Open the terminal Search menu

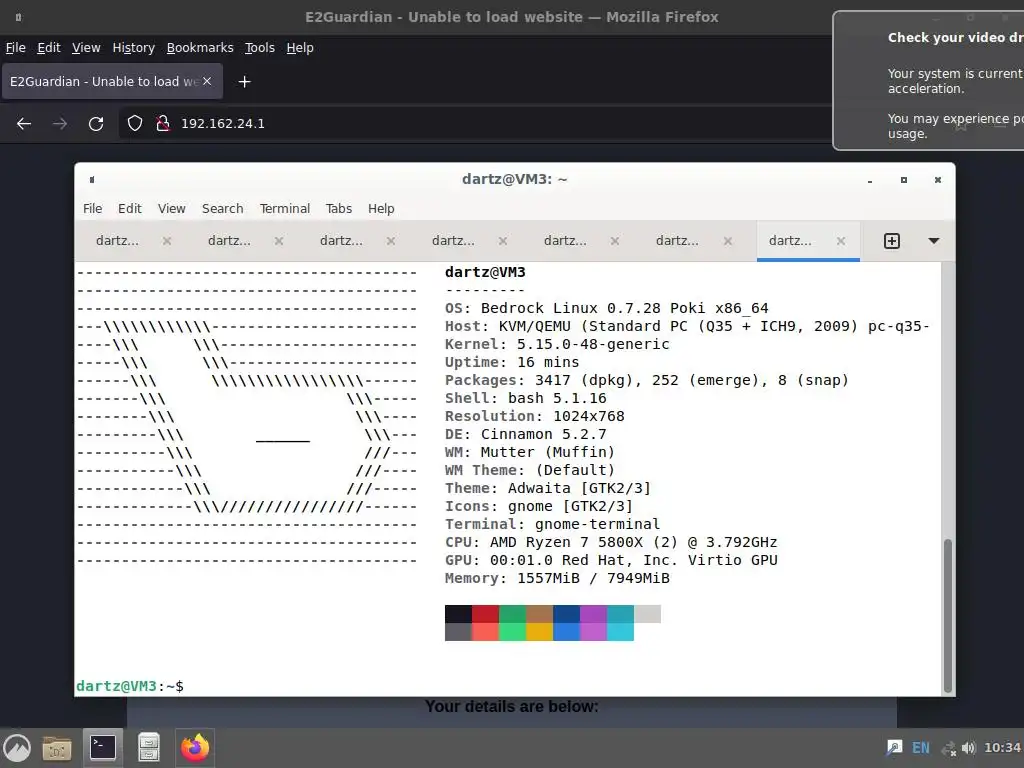pos(222,208)
